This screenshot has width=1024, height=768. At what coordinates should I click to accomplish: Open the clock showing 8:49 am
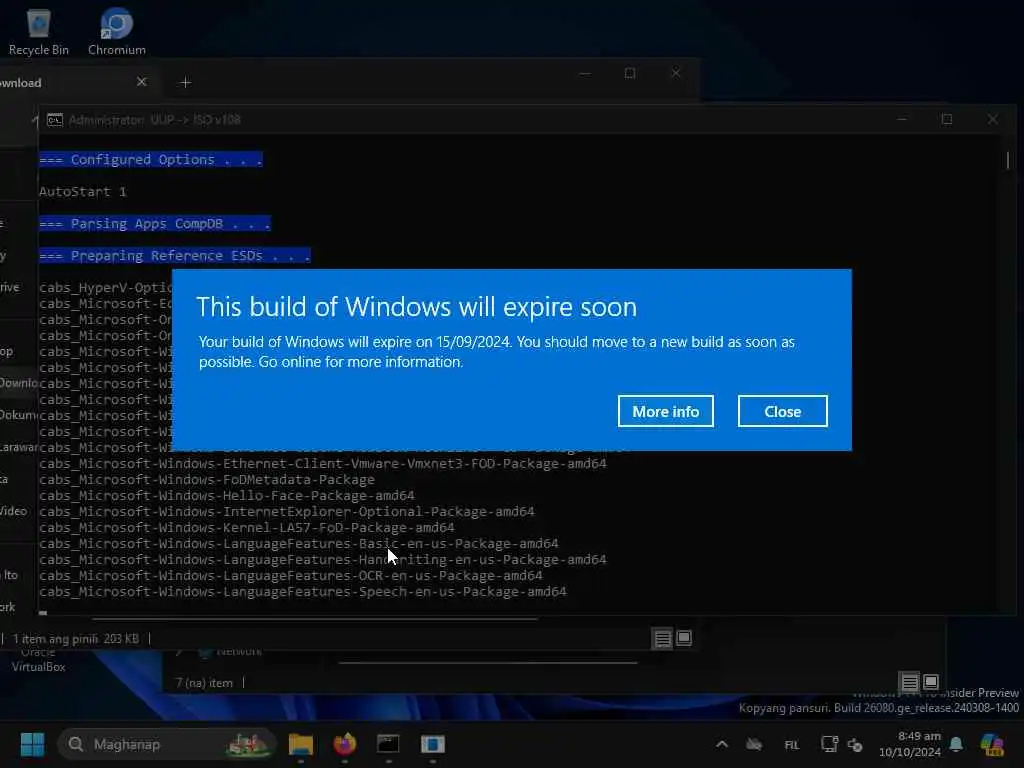pyautogui.click(x=910, y=744)
